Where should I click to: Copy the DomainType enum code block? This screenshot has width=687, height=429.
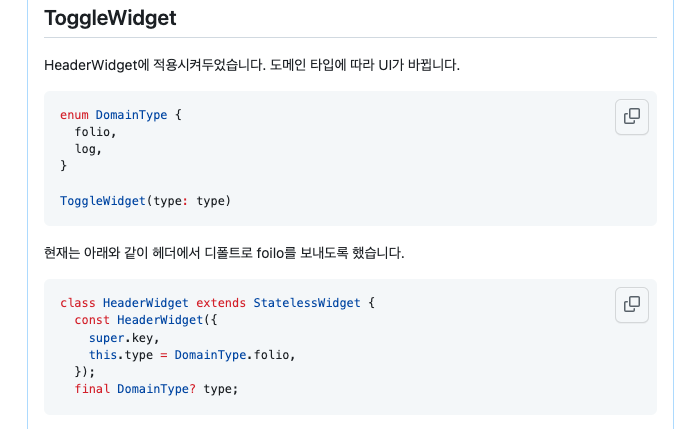tap(631, 117)
